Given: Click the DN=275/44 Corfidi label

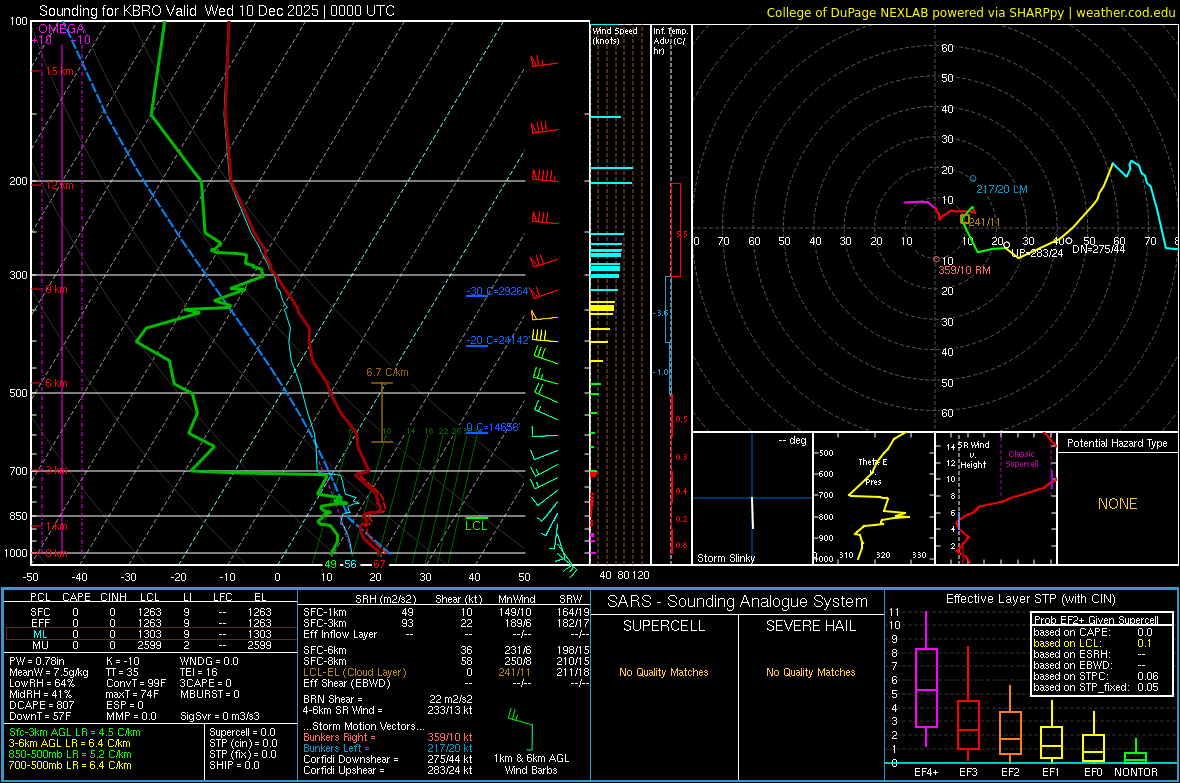Looking at the screenshot, I should [1098, 248].
